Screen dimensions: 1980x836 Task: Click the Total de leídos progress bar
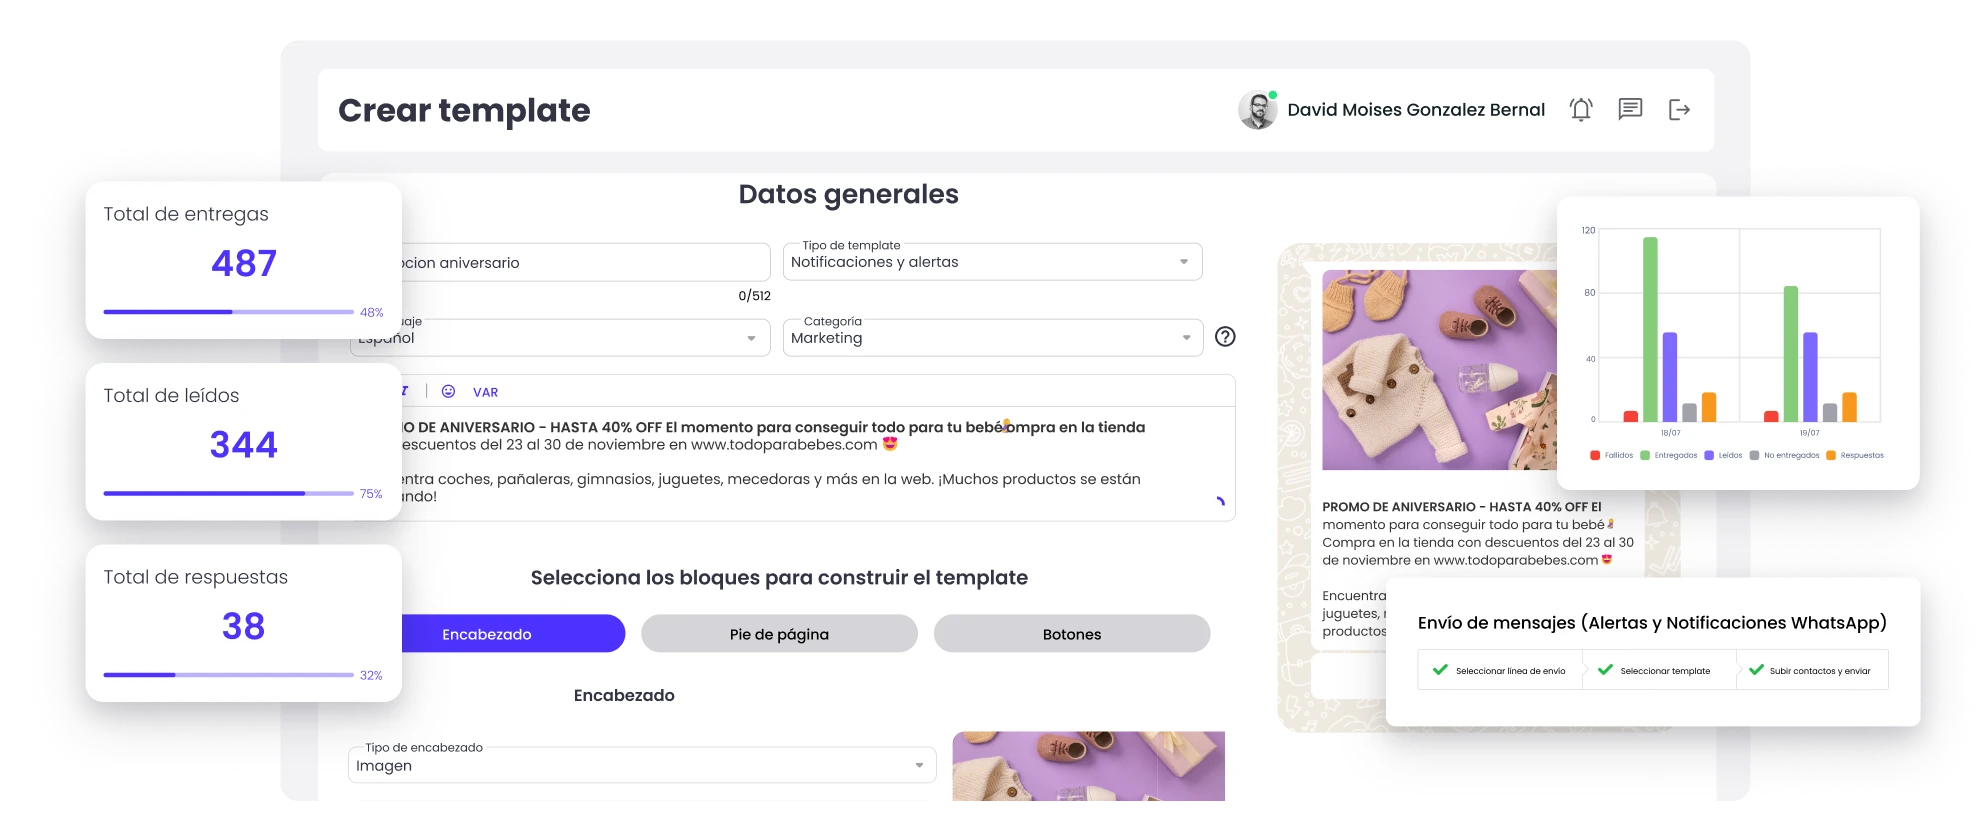point(228,493)
